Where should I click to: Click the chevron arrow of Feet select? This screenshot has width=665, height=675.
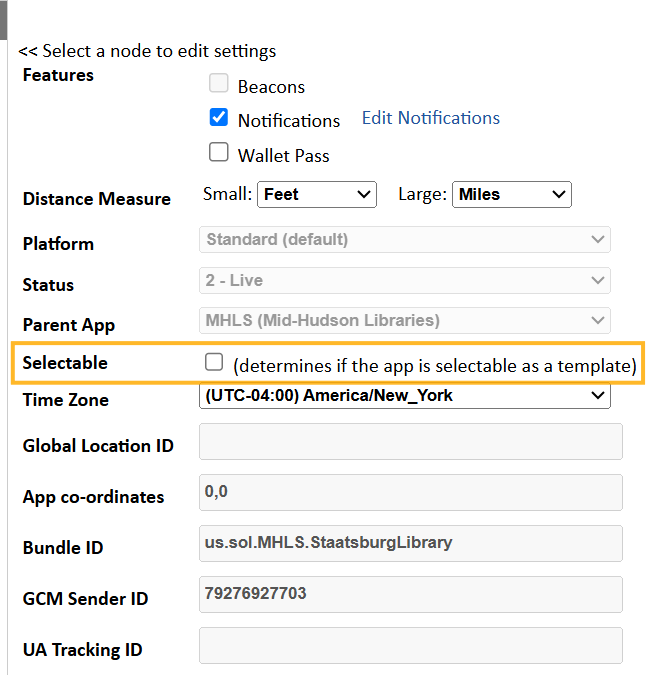(x=364, y=195)
